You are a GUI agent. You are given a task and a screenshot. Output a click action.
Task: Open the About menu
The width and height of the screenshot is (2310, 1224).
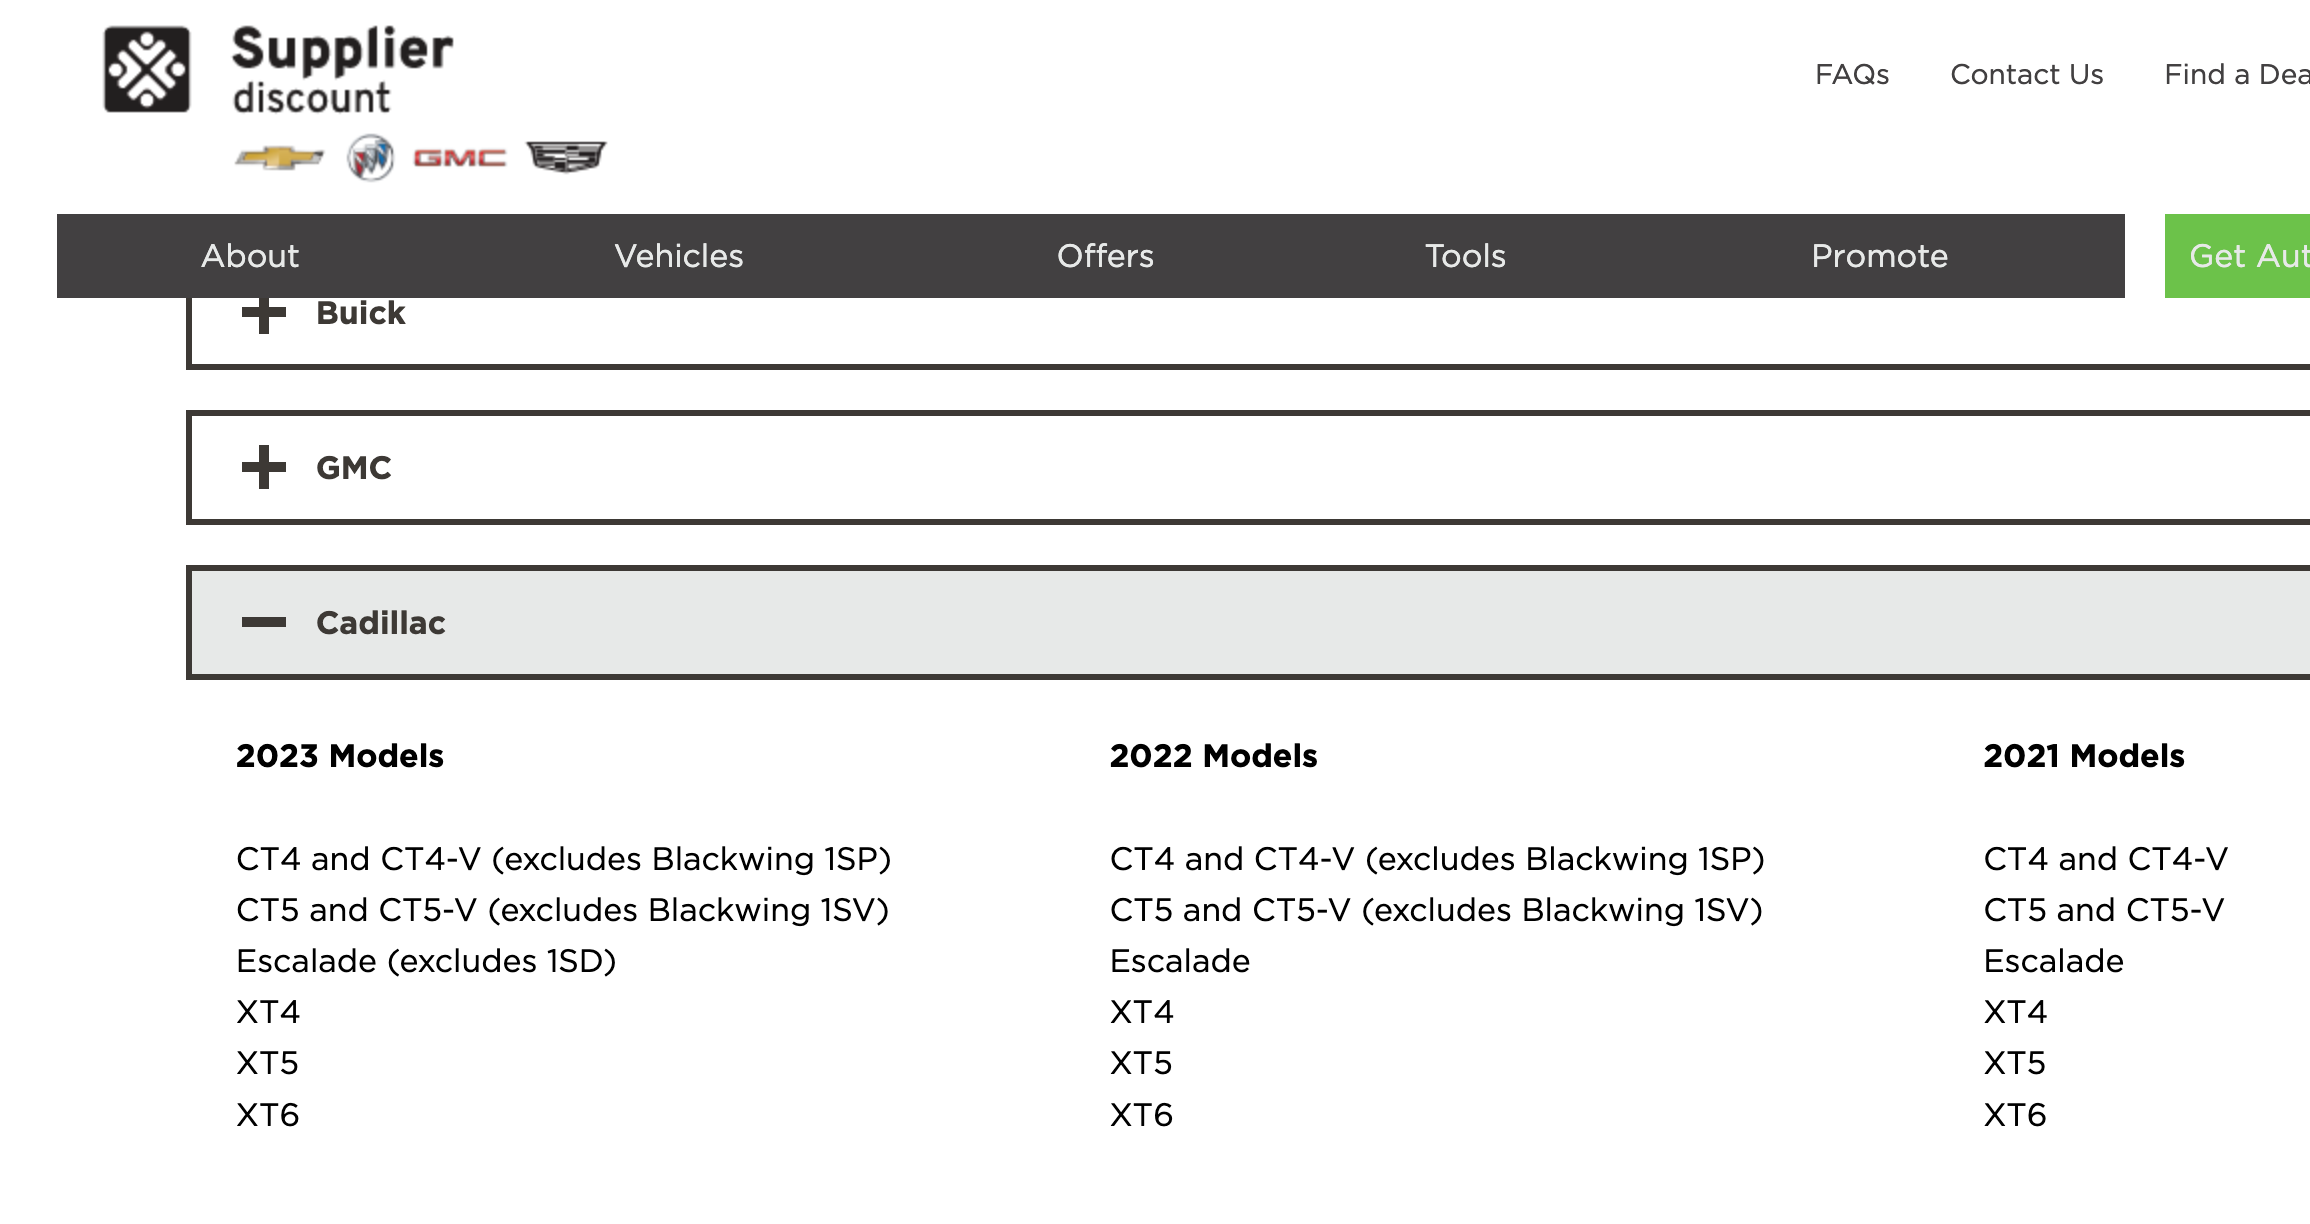point(250,256)
